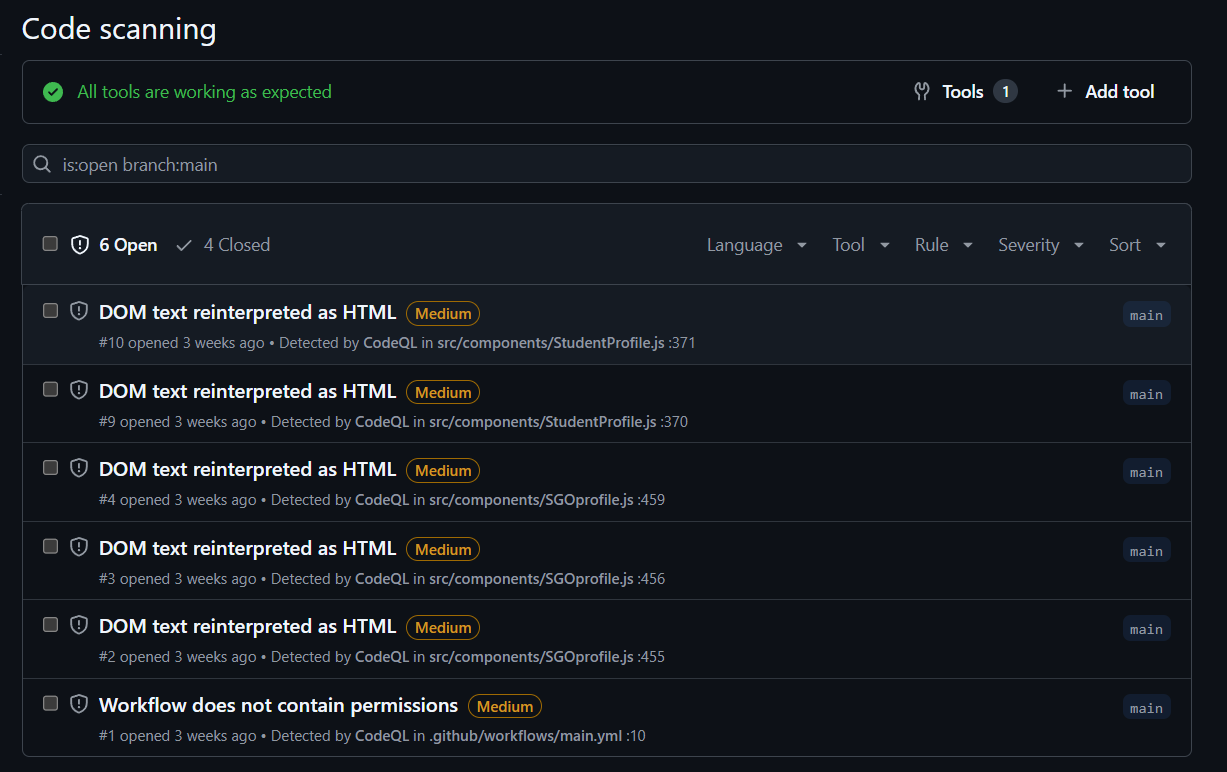Click the src/components/StudentProfile.js :370 path
The height and width of the screenshot is (772, 1227).
tap(558, 422)
